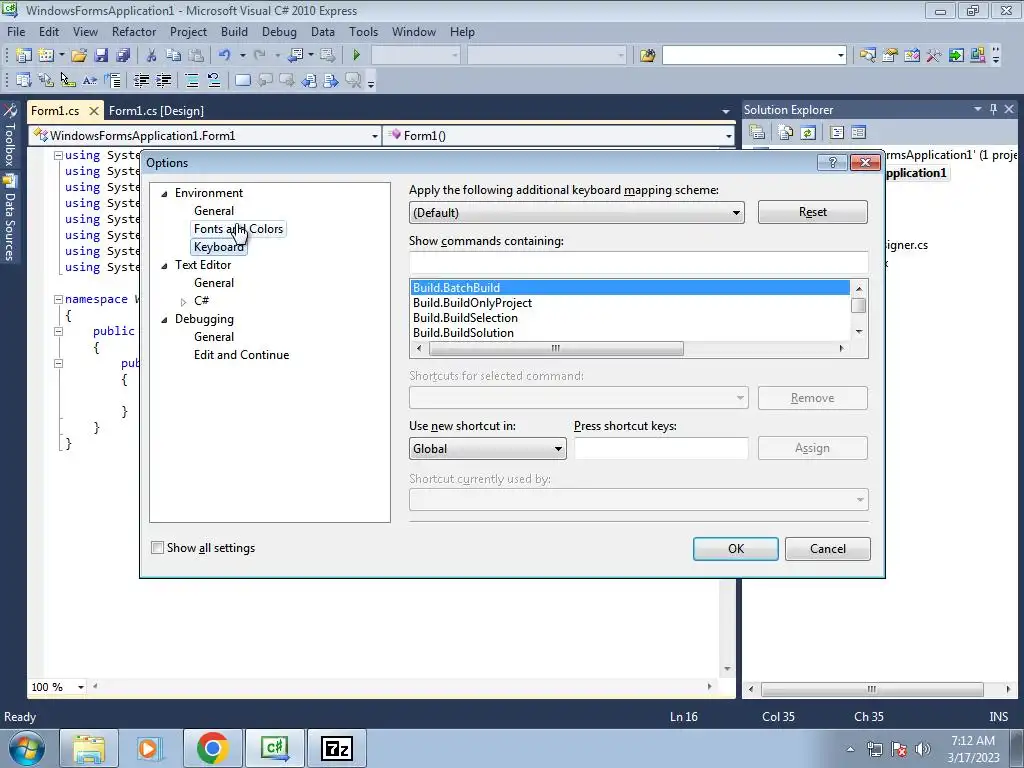1024x768 pixels.
Task: Open the Find combo box dropdown in toolbar
Action: tap(840, 56)
